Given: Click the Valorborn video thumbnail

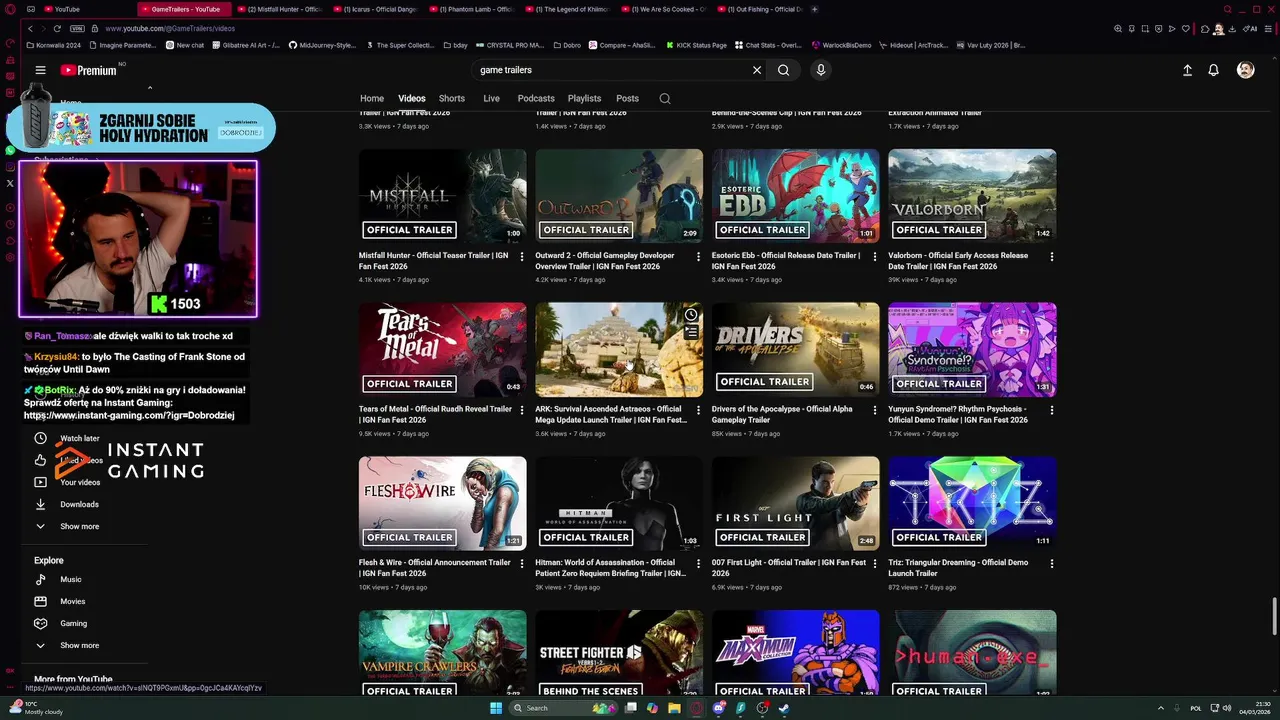Looking at the screenshot, I should (972, 196).
